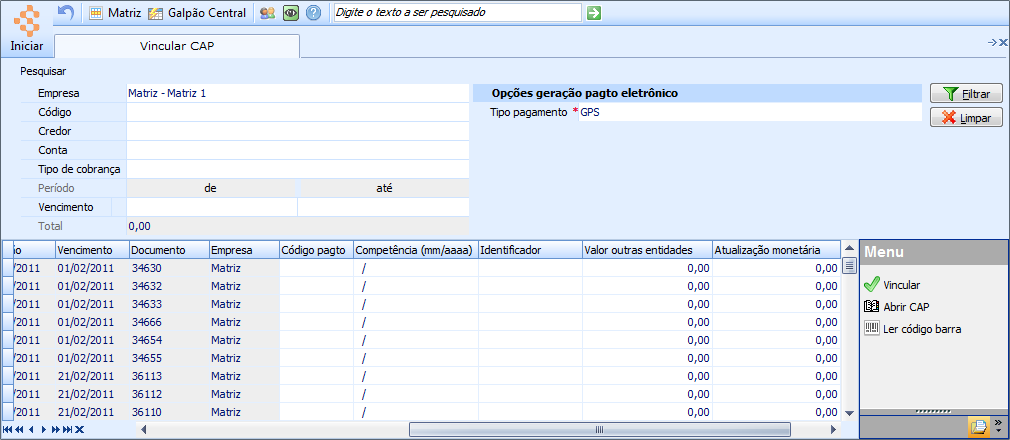Click horizontal scrollbar left arrow
The image size is (1010, 440).
pyautogui.click(x=144, y=430)
